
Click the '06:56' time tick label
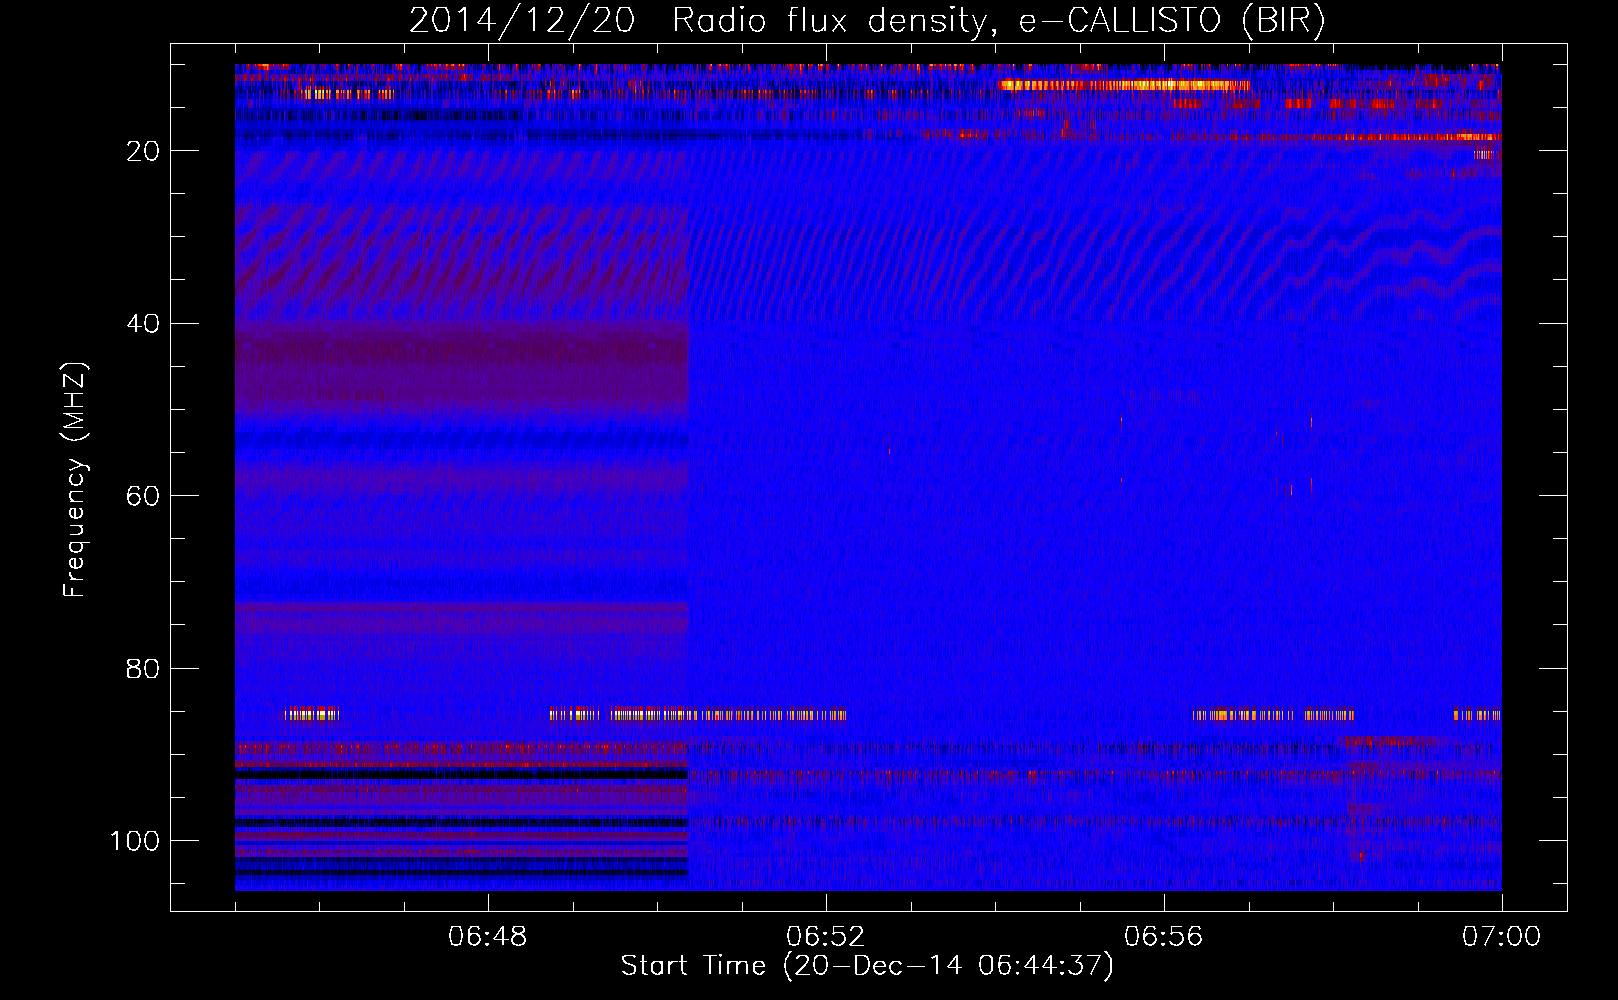click(x=1164, y=937)
